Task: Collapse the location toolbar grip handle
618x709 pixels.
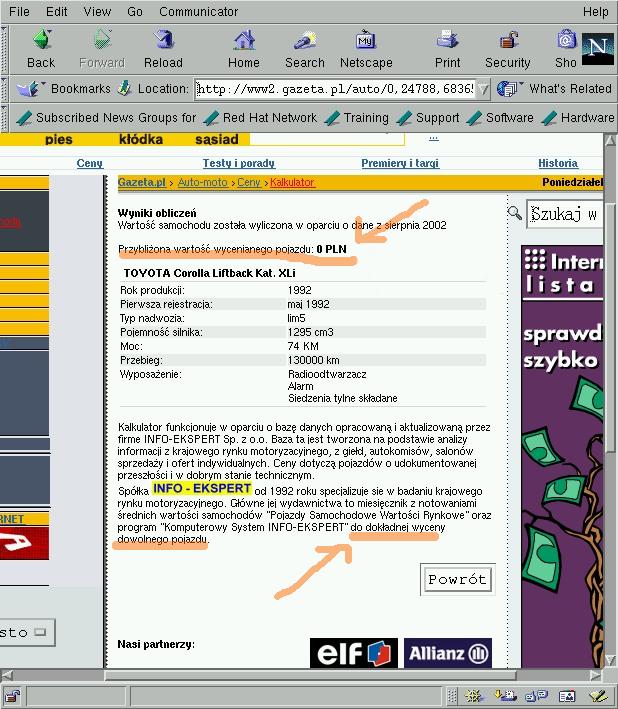Action: click(x=4, y=89)
